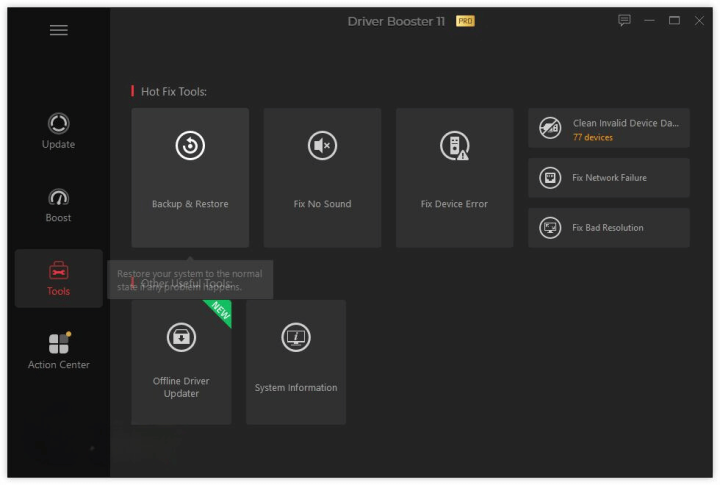Click the 'Hot Fix Tools:' heading
The height and width of the screenshot is (485, 720).
pos(174,92)
